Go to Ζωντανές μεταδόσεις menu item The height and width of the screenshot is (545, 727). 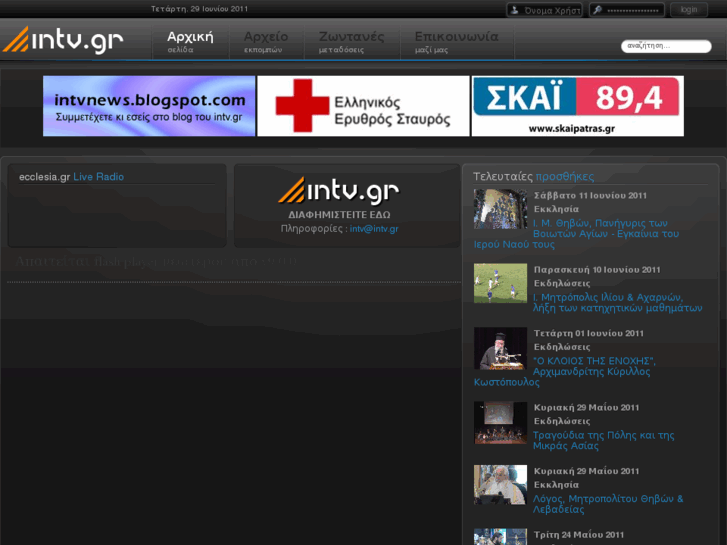coord(352,42)
